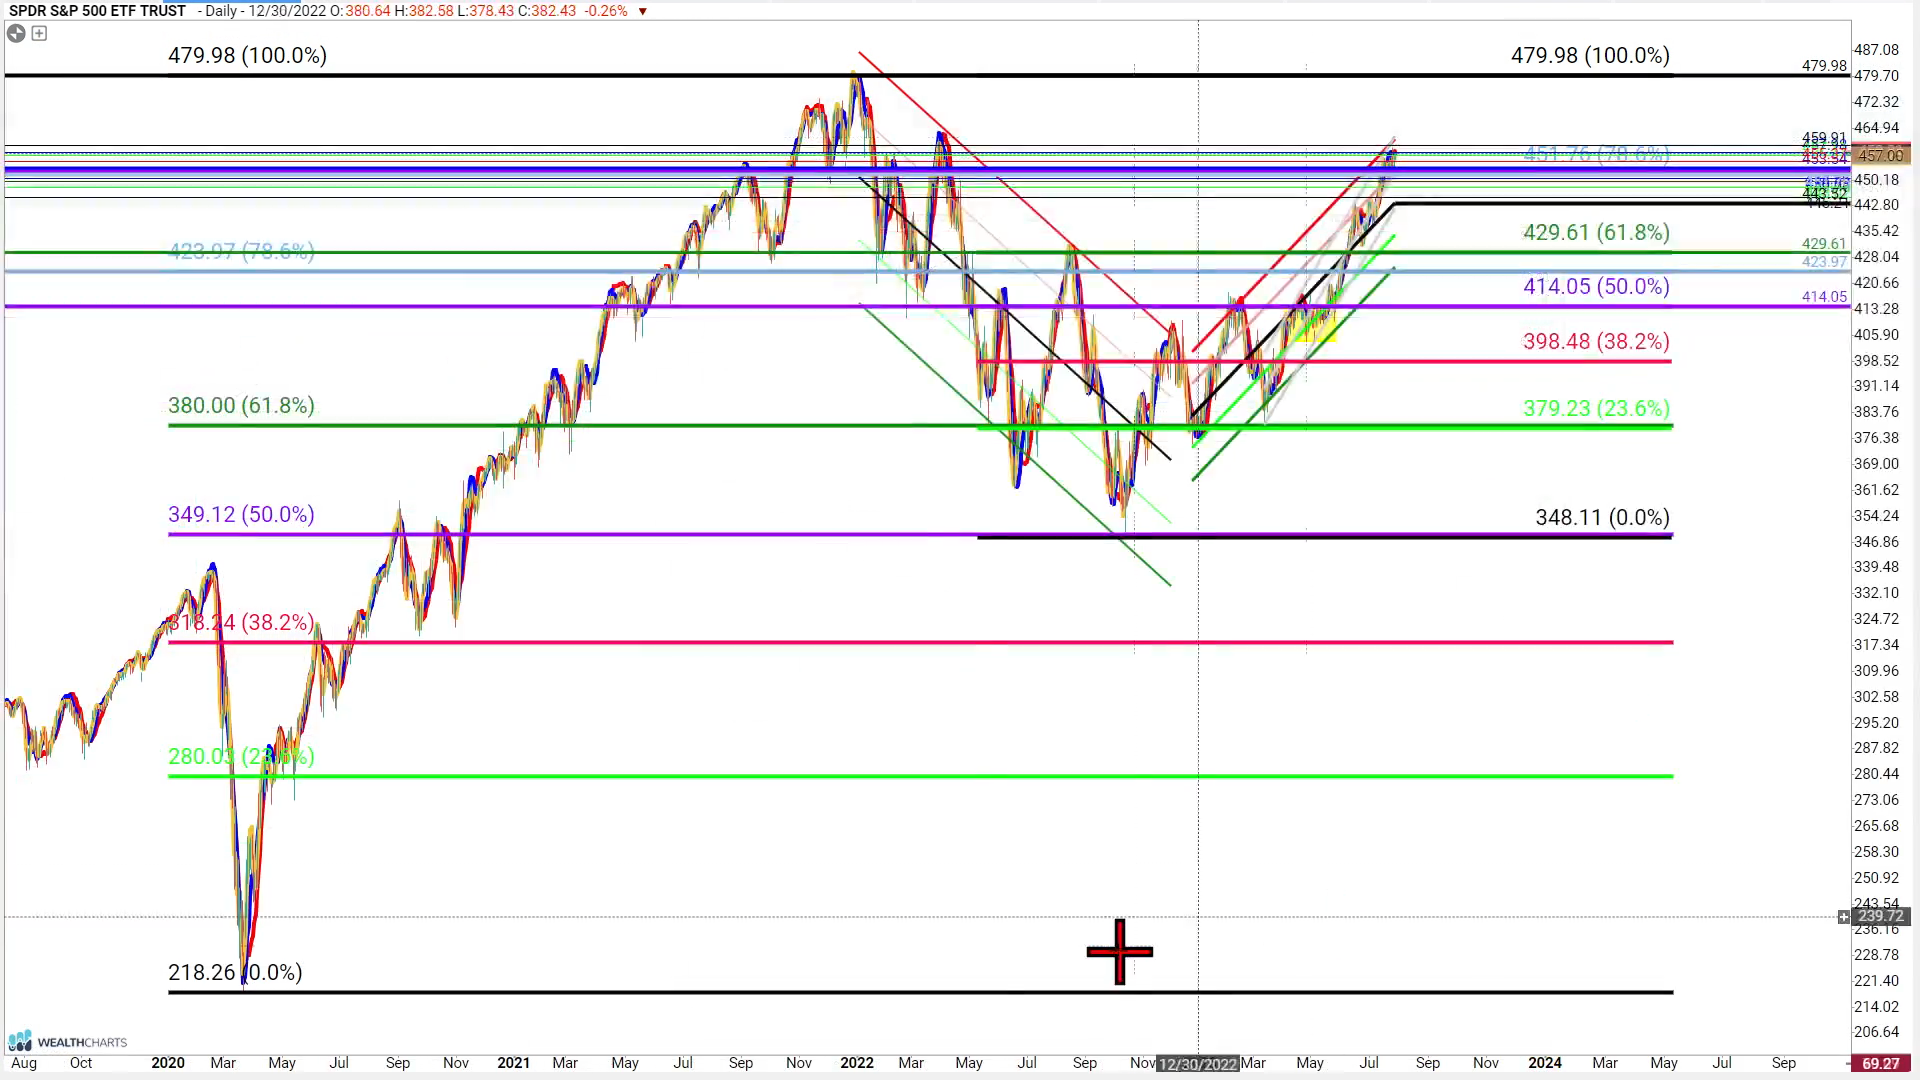Click the 464.94 price axis label
The image size is (1920, 1080).
click(x=1876, y=127)
